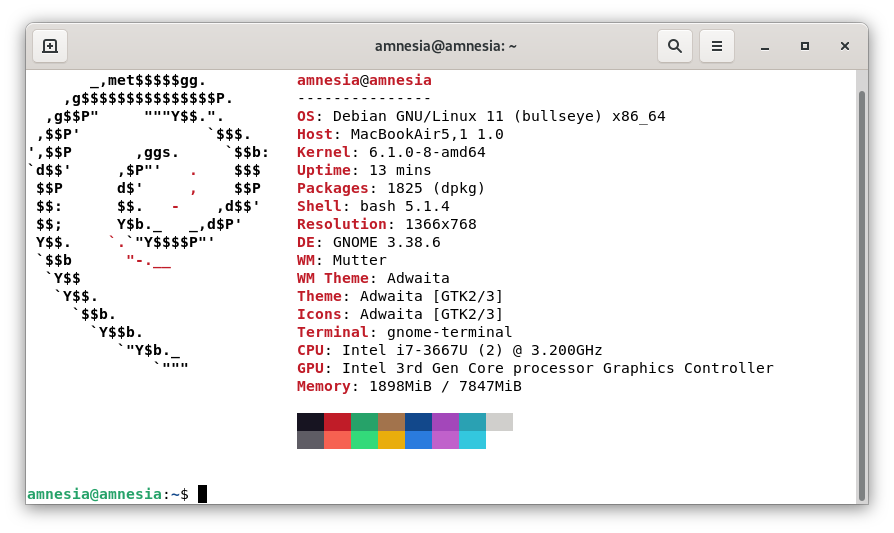Click the Resolution value '1366x768'
This screenshot has width=894, height=533.
(441, 225)
